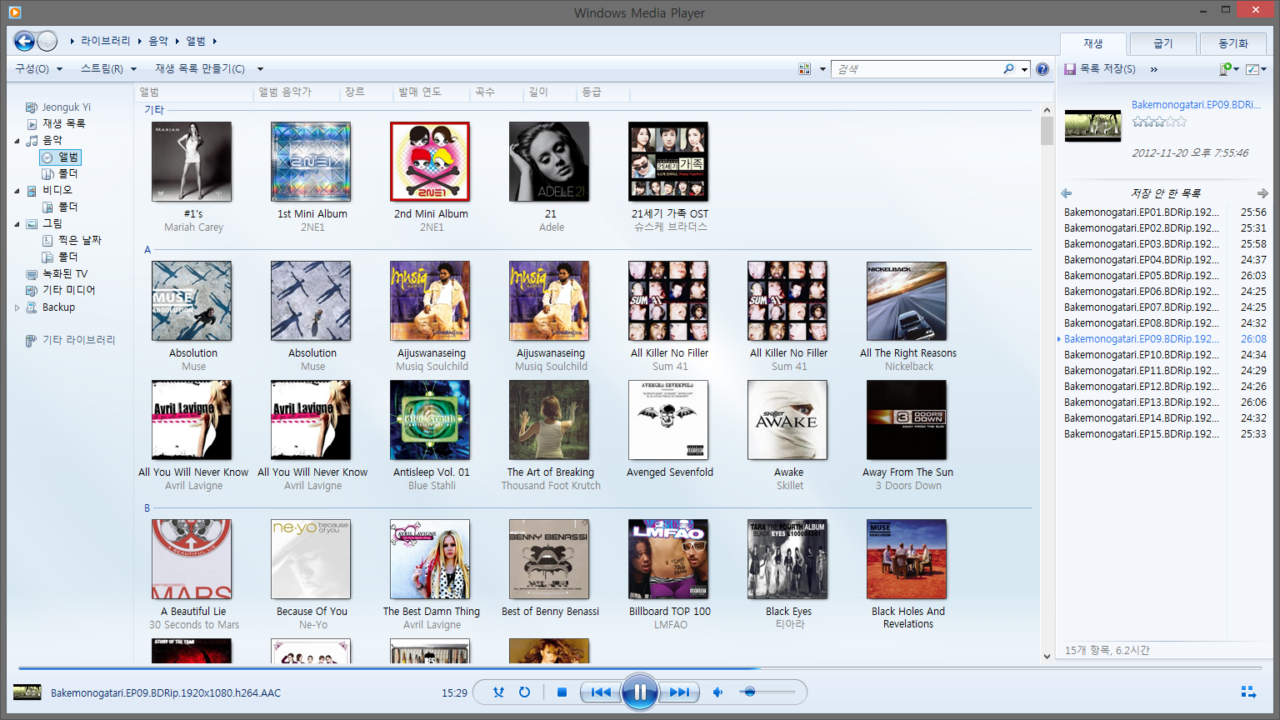
Task: Open the device sync options icon
Action: click(1226, 69)
